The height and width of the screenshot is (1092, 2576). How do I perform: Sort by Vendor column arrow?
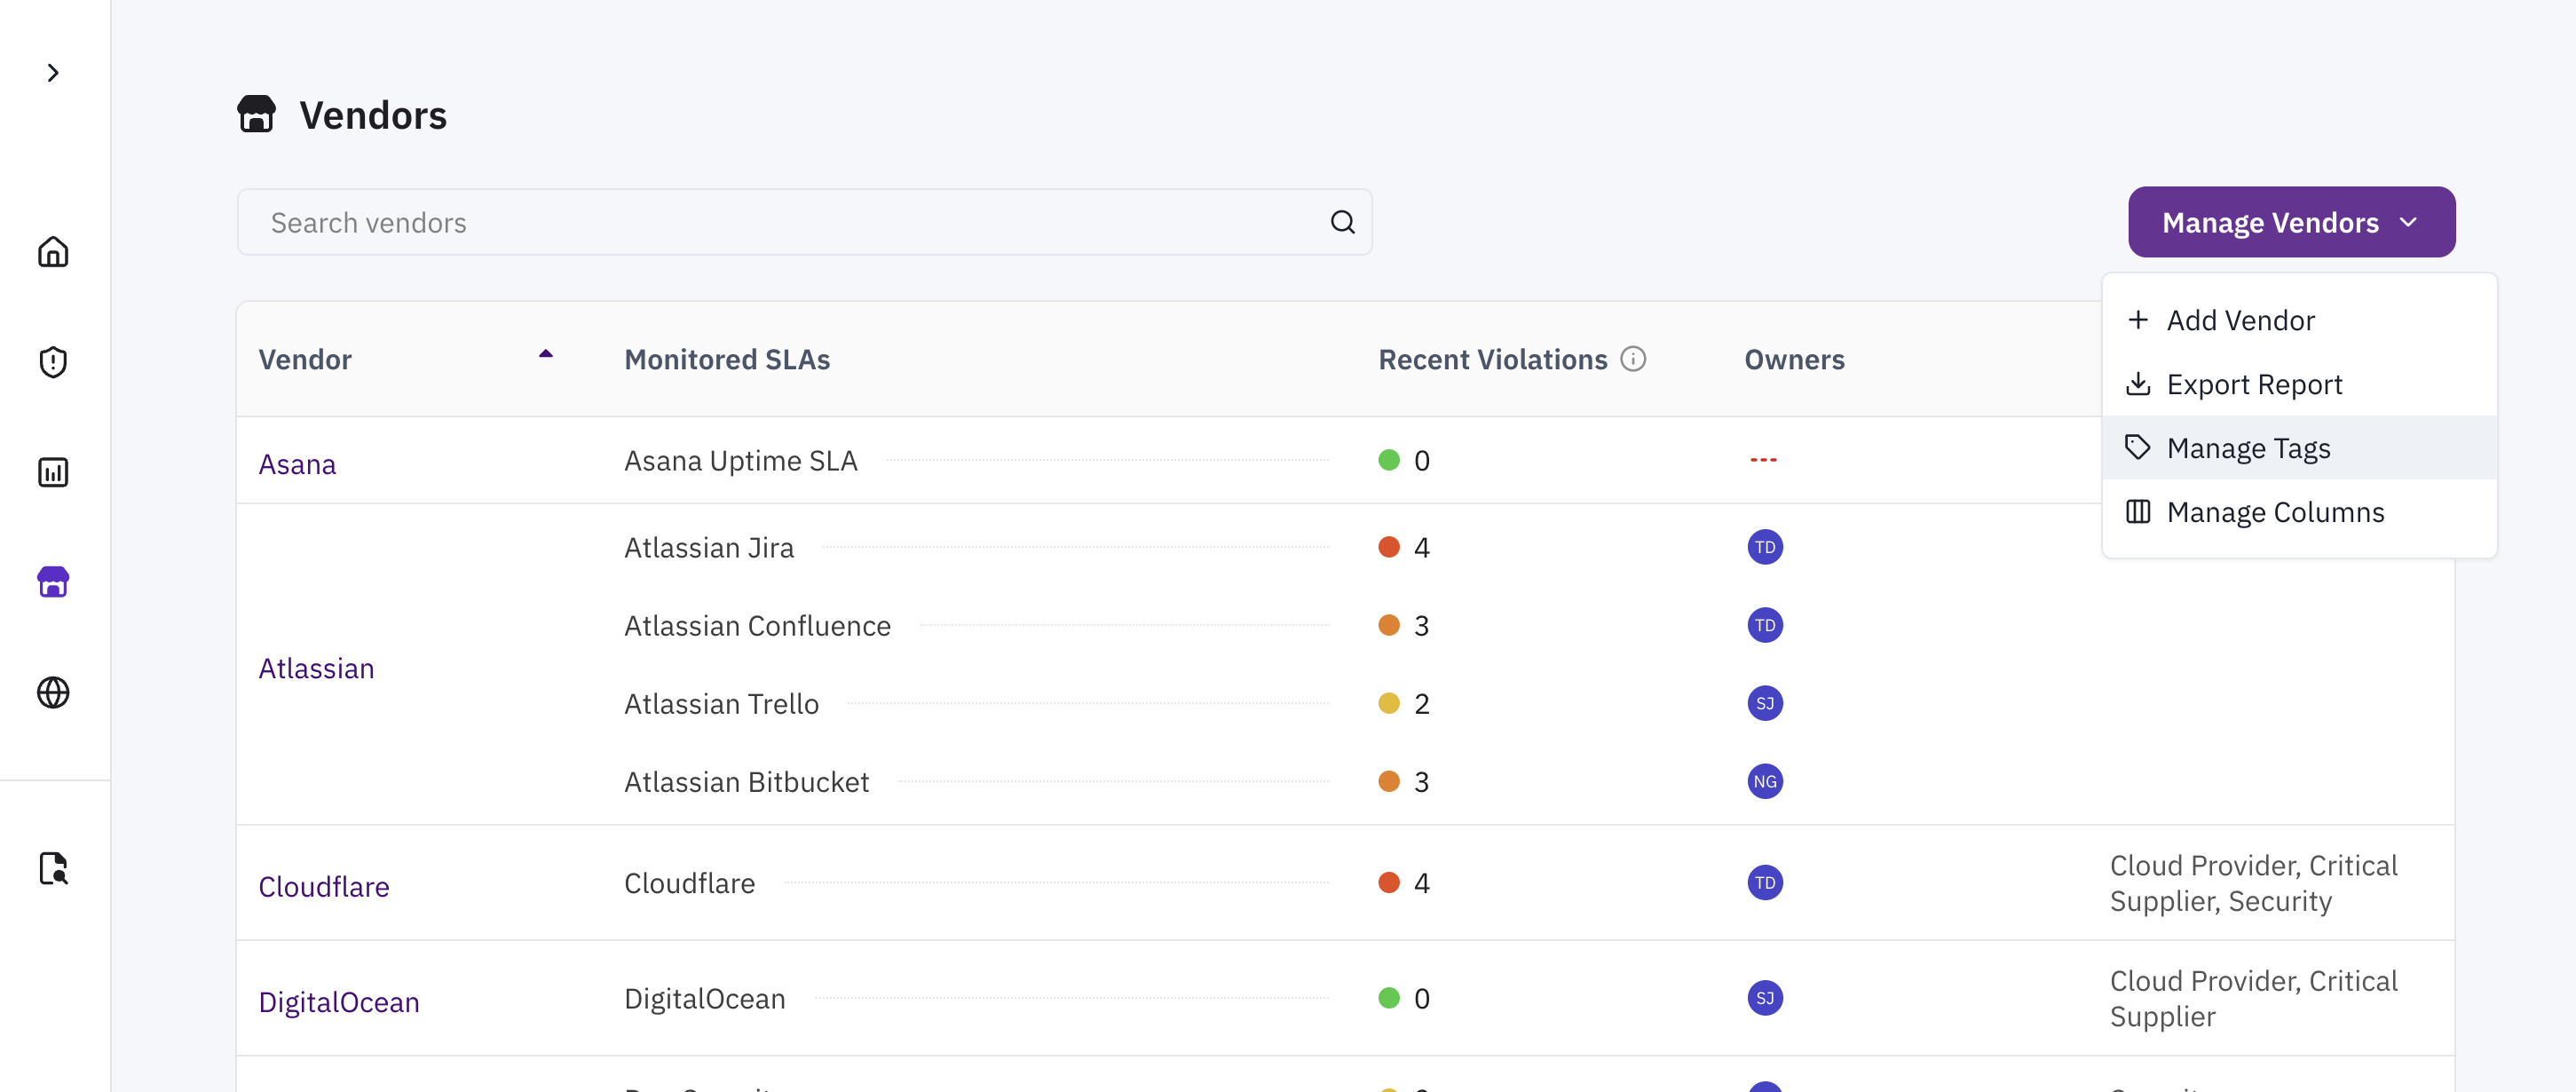click(545, 354)
